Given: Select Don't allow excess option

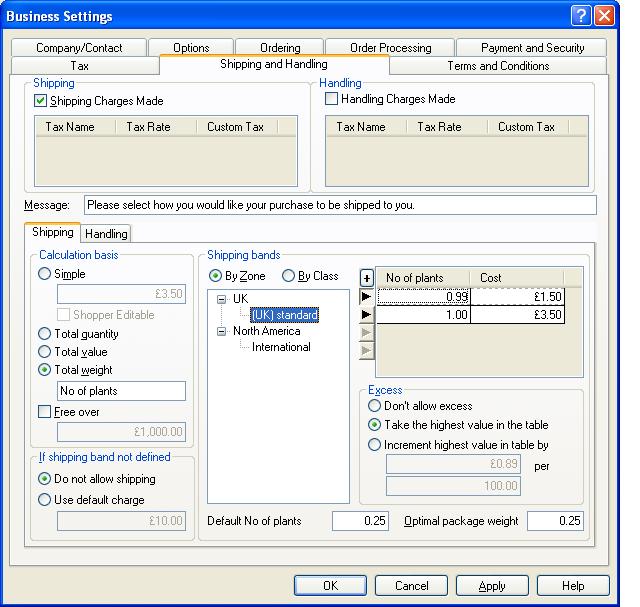Looking at the screenshot, I should point(375,407).
